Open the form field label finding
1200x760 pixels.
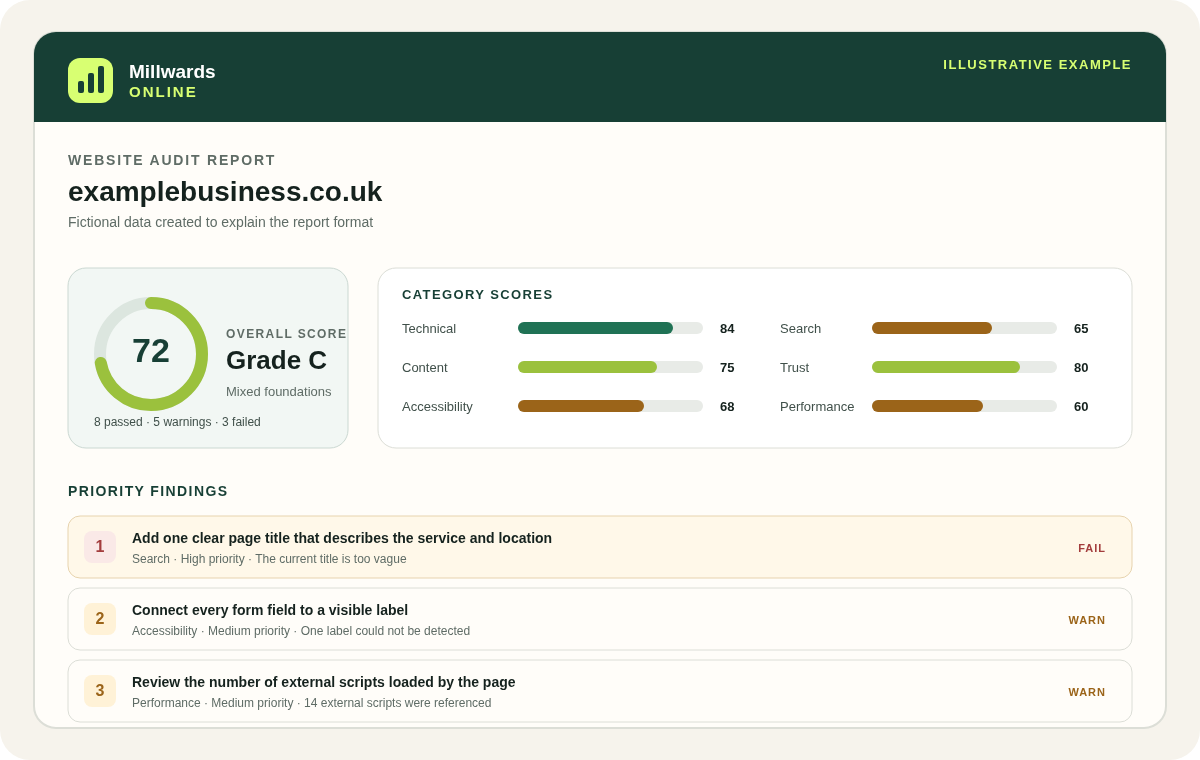coord(600,619)
